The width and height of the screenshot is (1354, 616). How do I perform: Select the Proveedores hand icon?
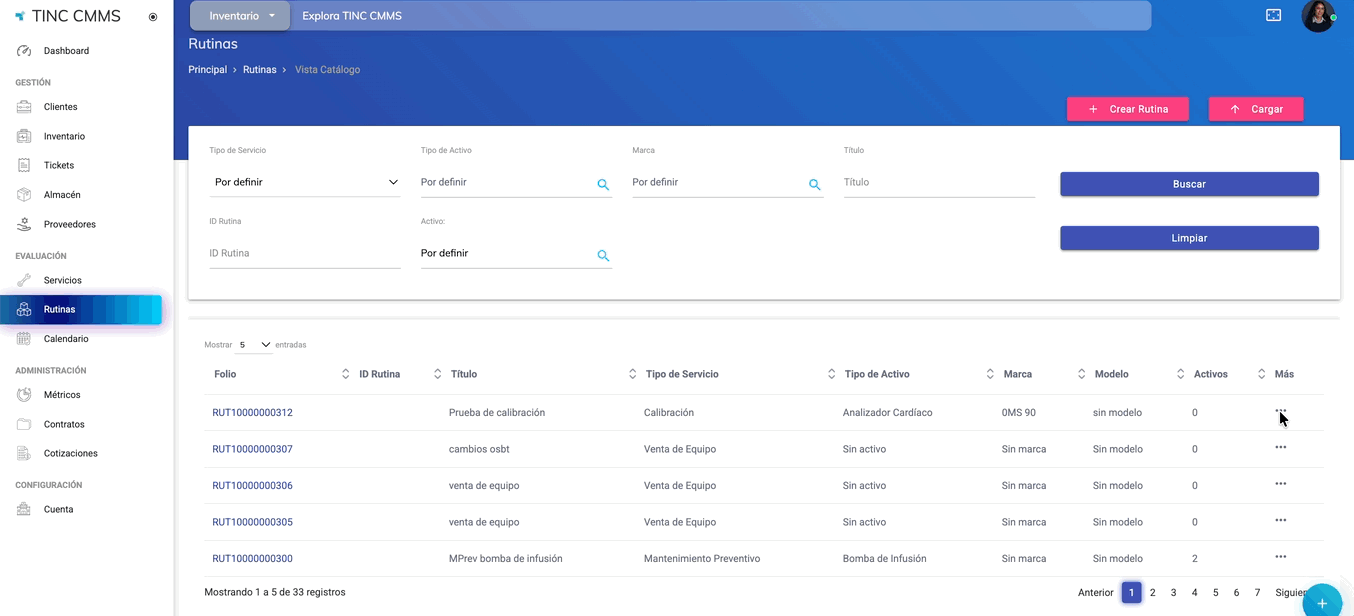[x=24, y=224]
